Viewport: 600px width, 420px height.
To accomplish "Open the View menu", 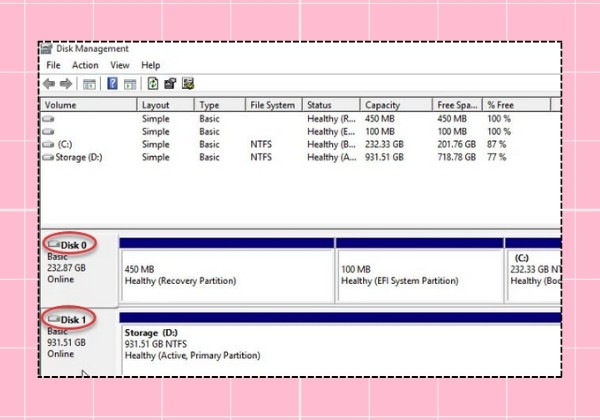I will [x=120, y=65].
